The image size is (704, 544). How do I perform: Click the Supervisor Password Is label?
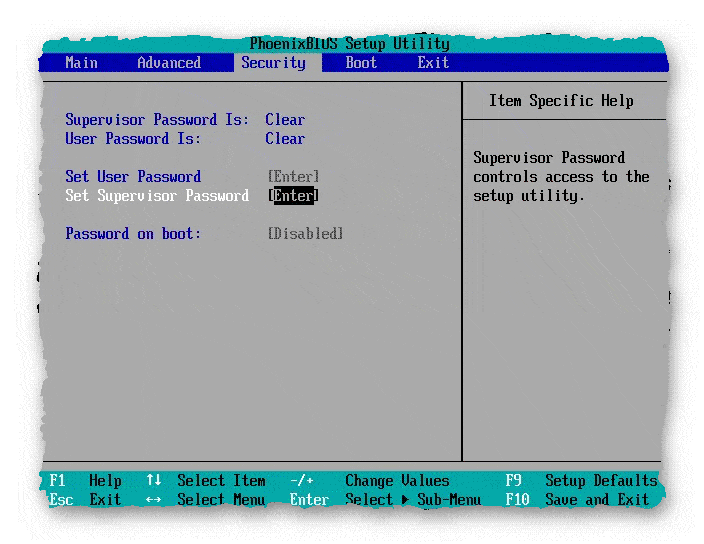click(x=157, y=119)
